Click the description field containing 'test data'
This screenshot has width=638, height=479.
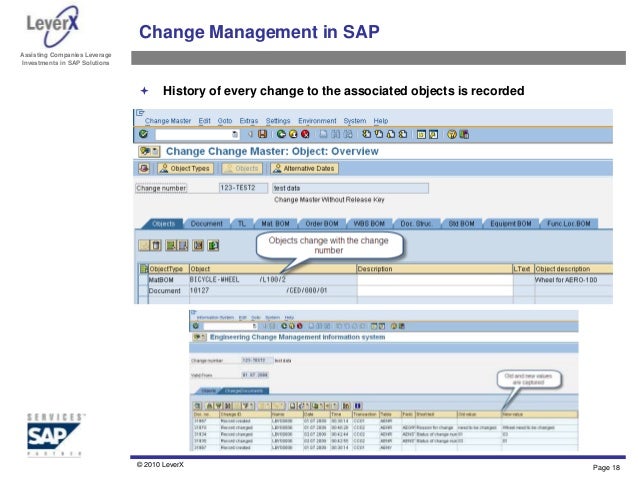click(x=350, y=188)
